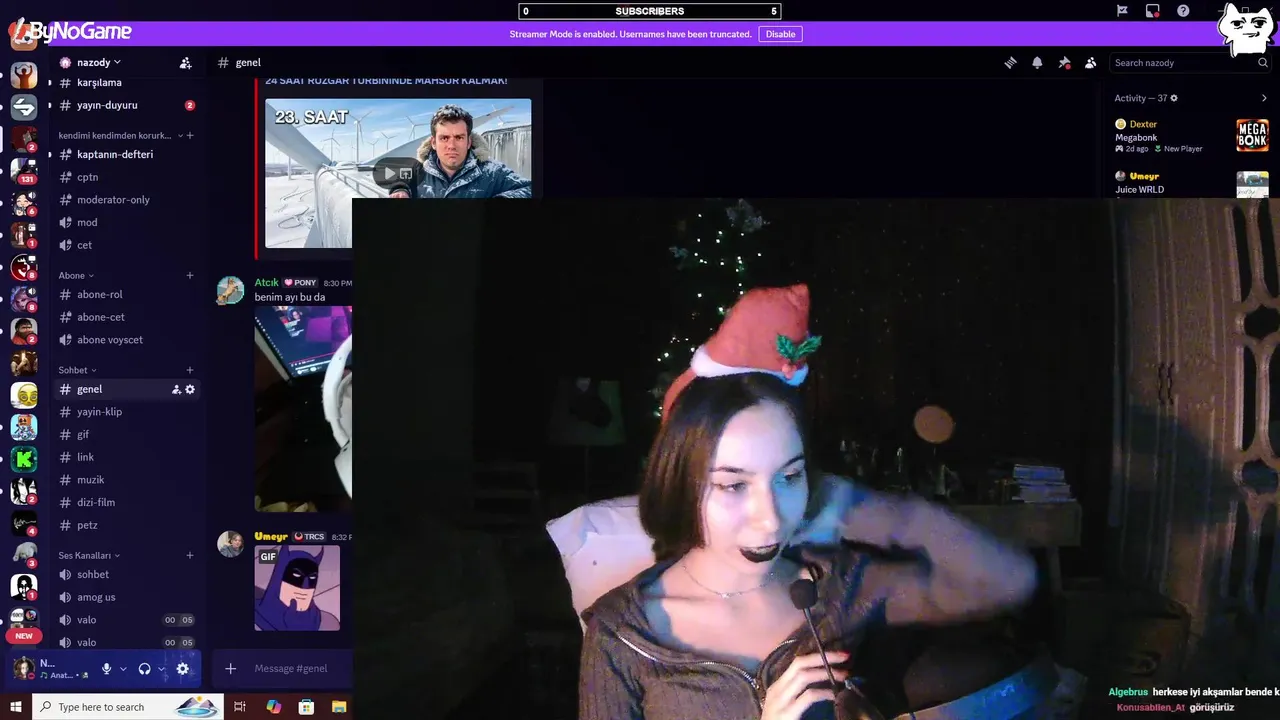Invite people icon beside nazody server name
The image size is (1280, 720).
[x=185, y=62]
